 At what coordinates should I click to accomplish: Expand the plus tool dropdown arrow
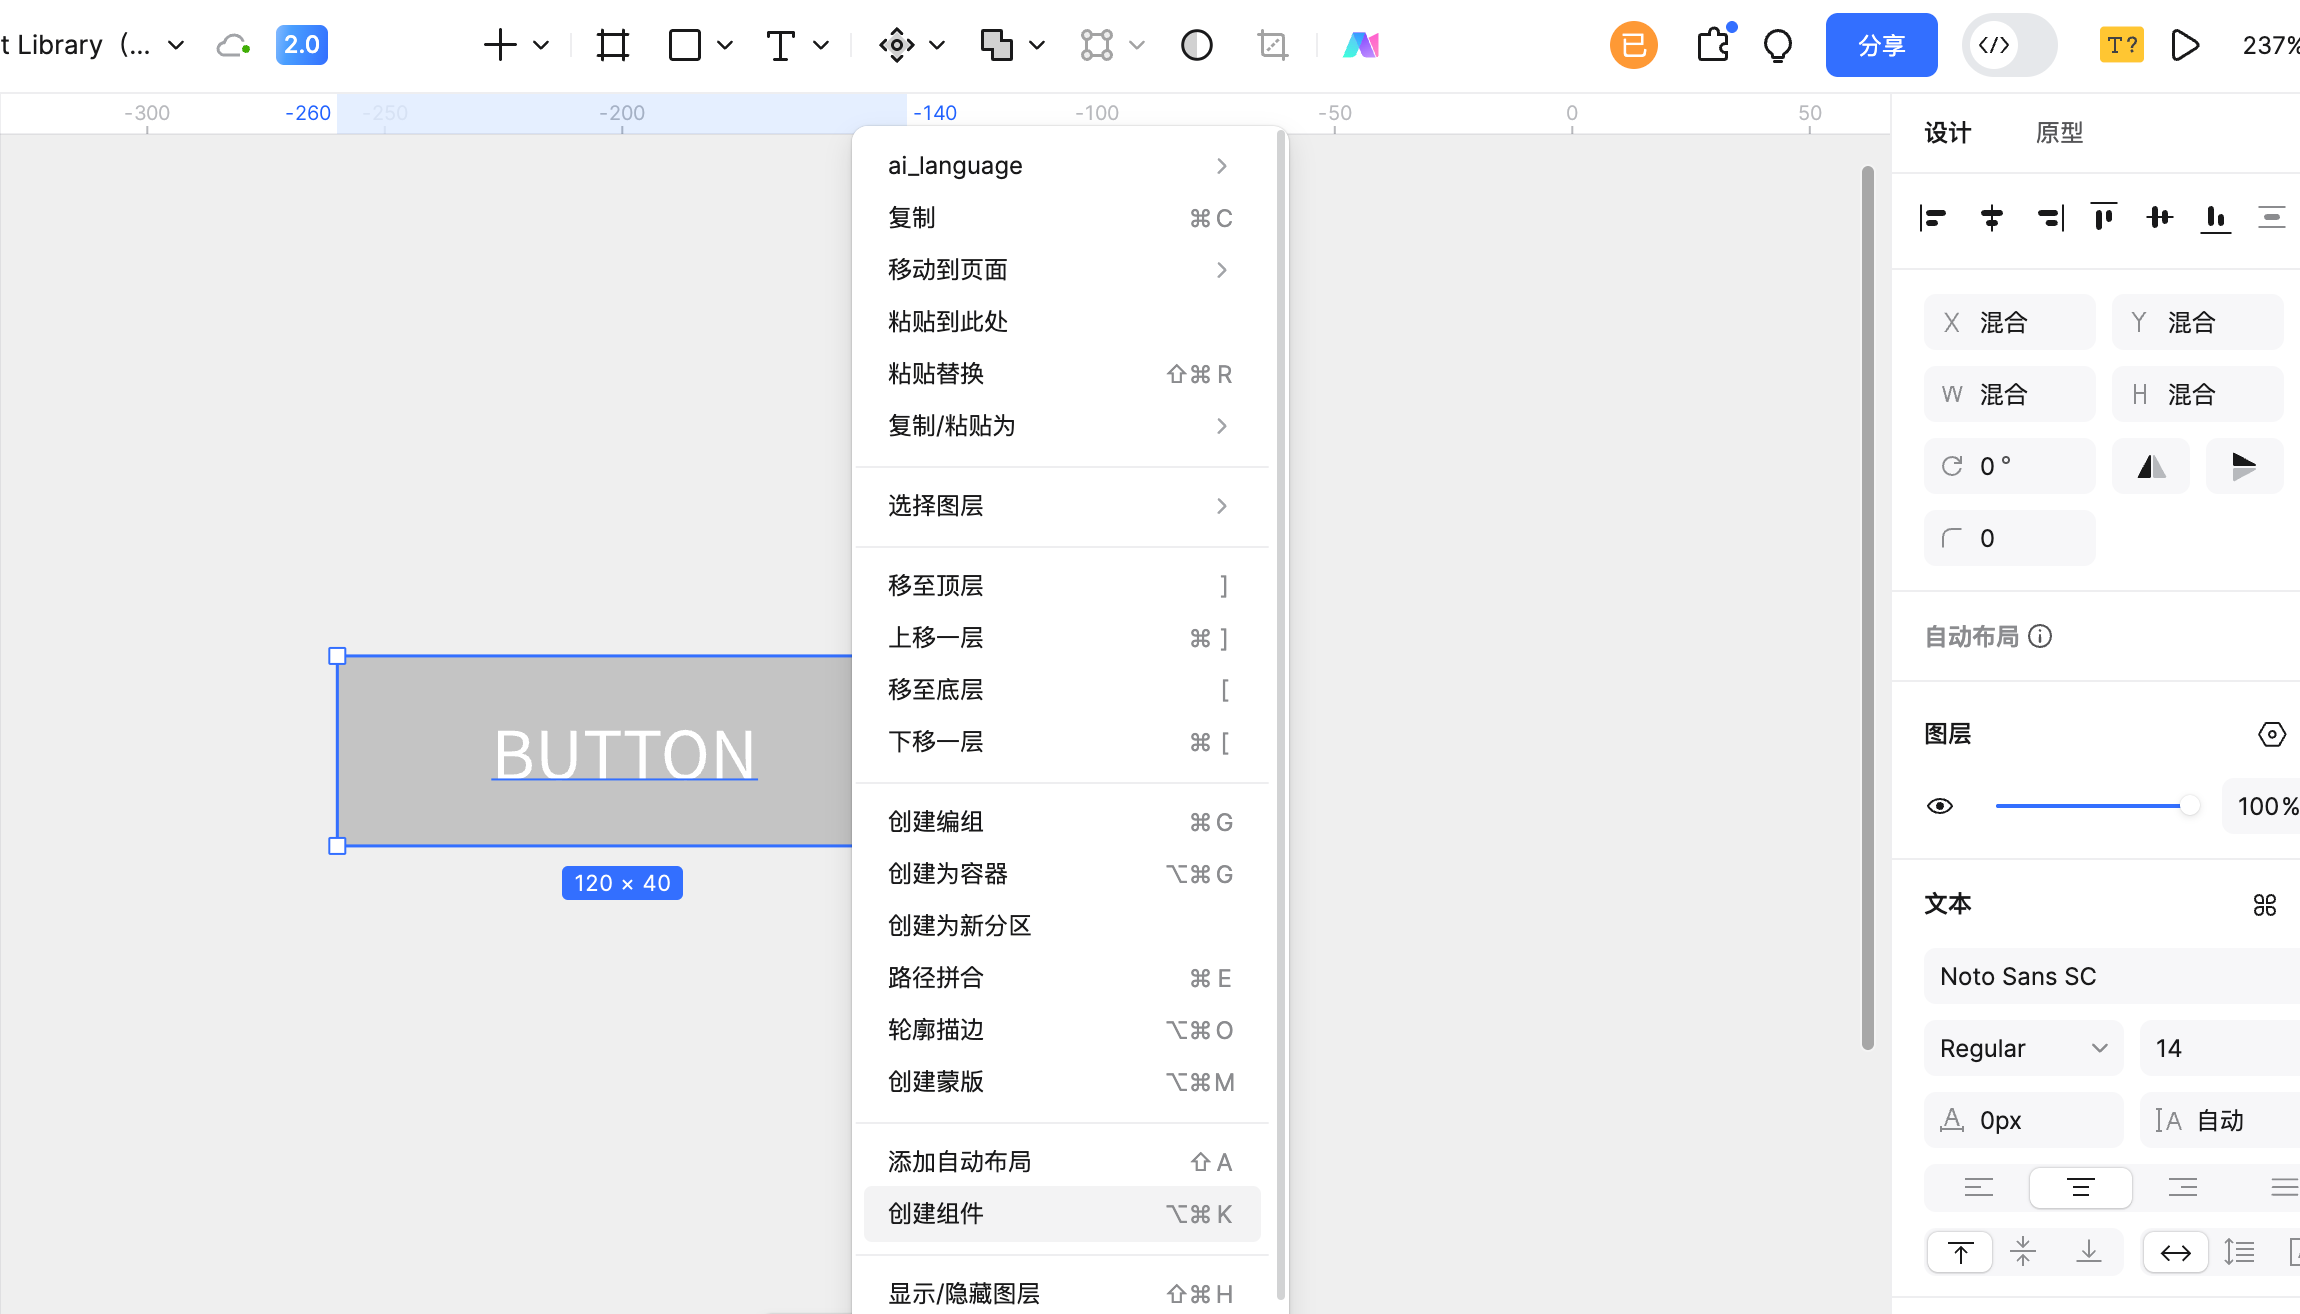pyautogui.click(x=541, y=45)
